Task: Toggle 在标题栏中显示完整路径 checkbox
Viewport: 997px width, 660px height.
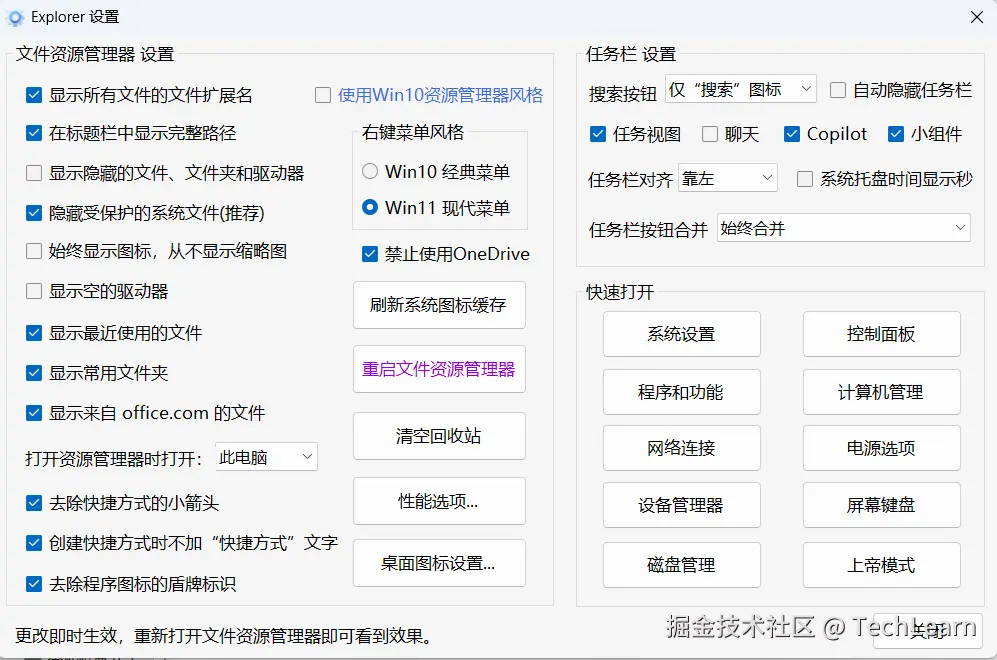Action: (34, 133)
